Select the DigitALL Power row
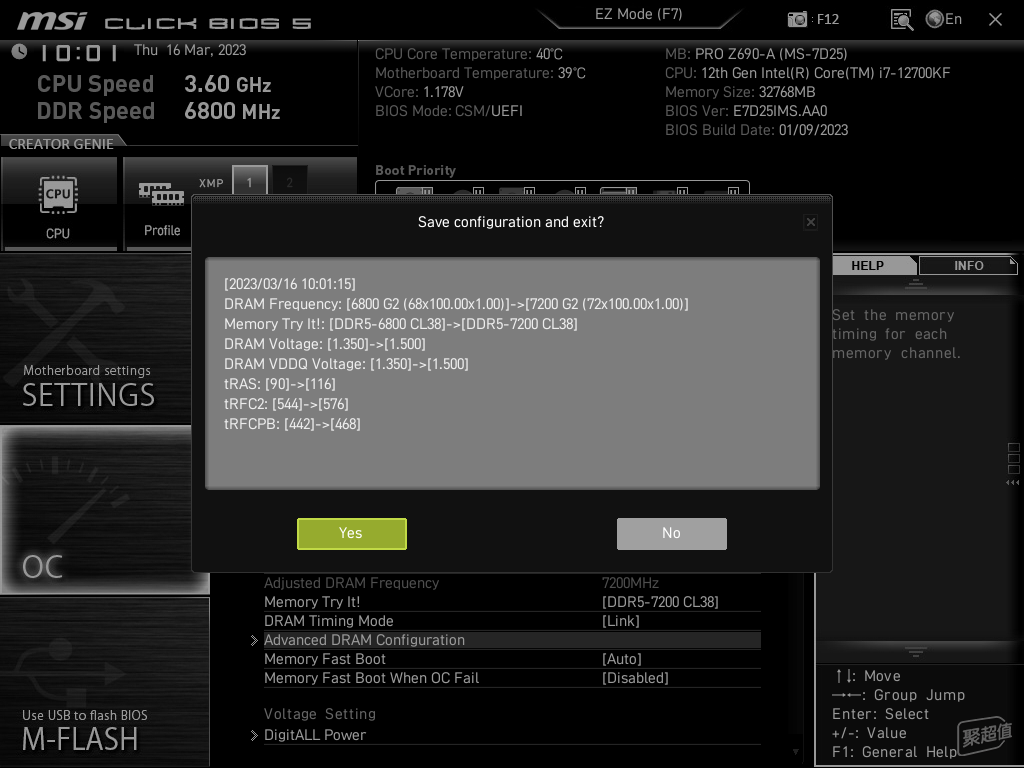Screen dimensions: 1024x768 (512, 735)
